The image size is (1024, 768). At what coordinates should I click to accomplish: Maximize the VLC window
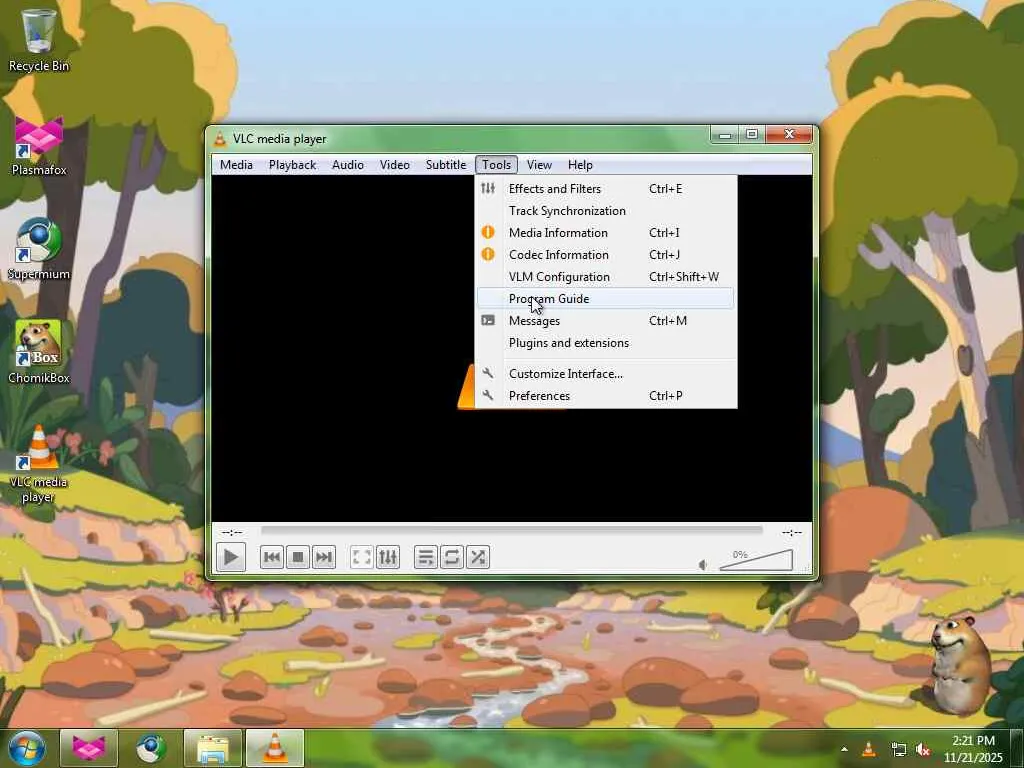[752, 135]
